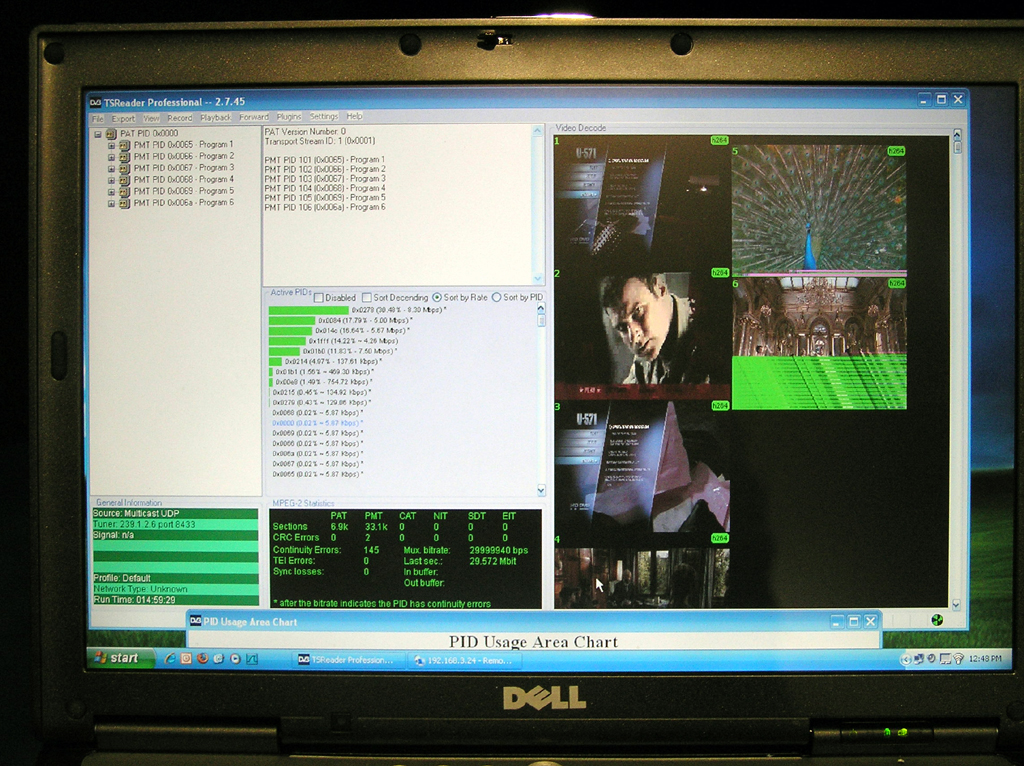Open the Record menu
1024x766 pixels.
[x=180, y=118]
